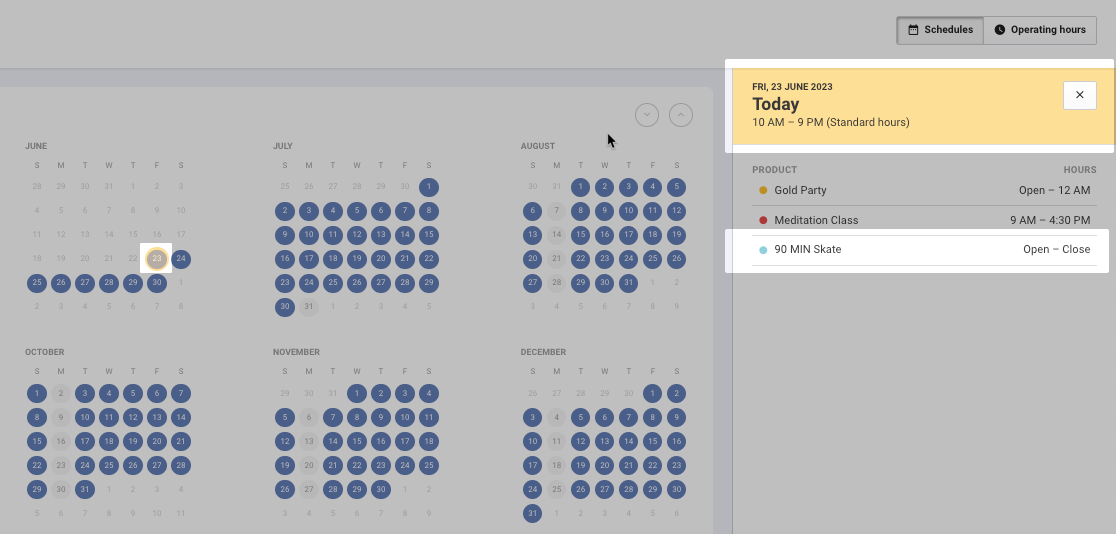
Task: Switch to Operating hours tab
Action: pyautogui.click(x=1040, y=30)
